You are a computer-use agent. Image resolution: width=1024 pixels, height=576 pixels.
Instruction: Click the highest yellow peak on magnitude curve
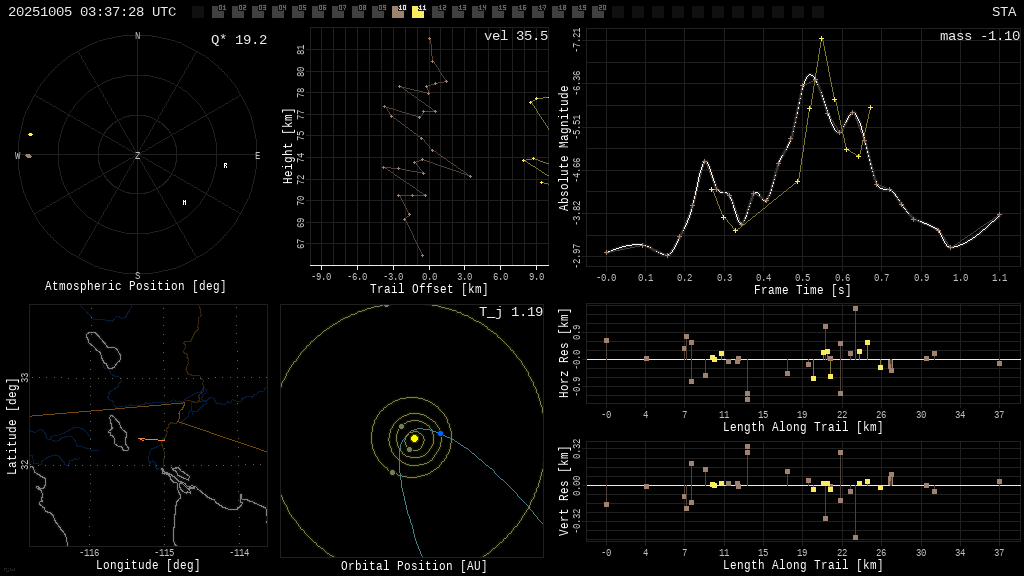[821, 39]
